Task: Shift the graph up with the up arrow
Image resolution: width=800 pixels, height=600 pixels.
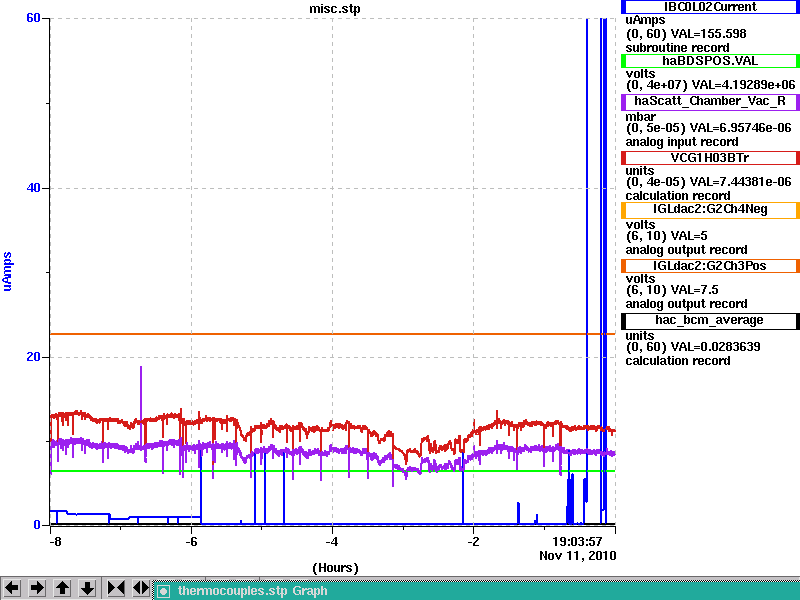Action: pos(62,588)
